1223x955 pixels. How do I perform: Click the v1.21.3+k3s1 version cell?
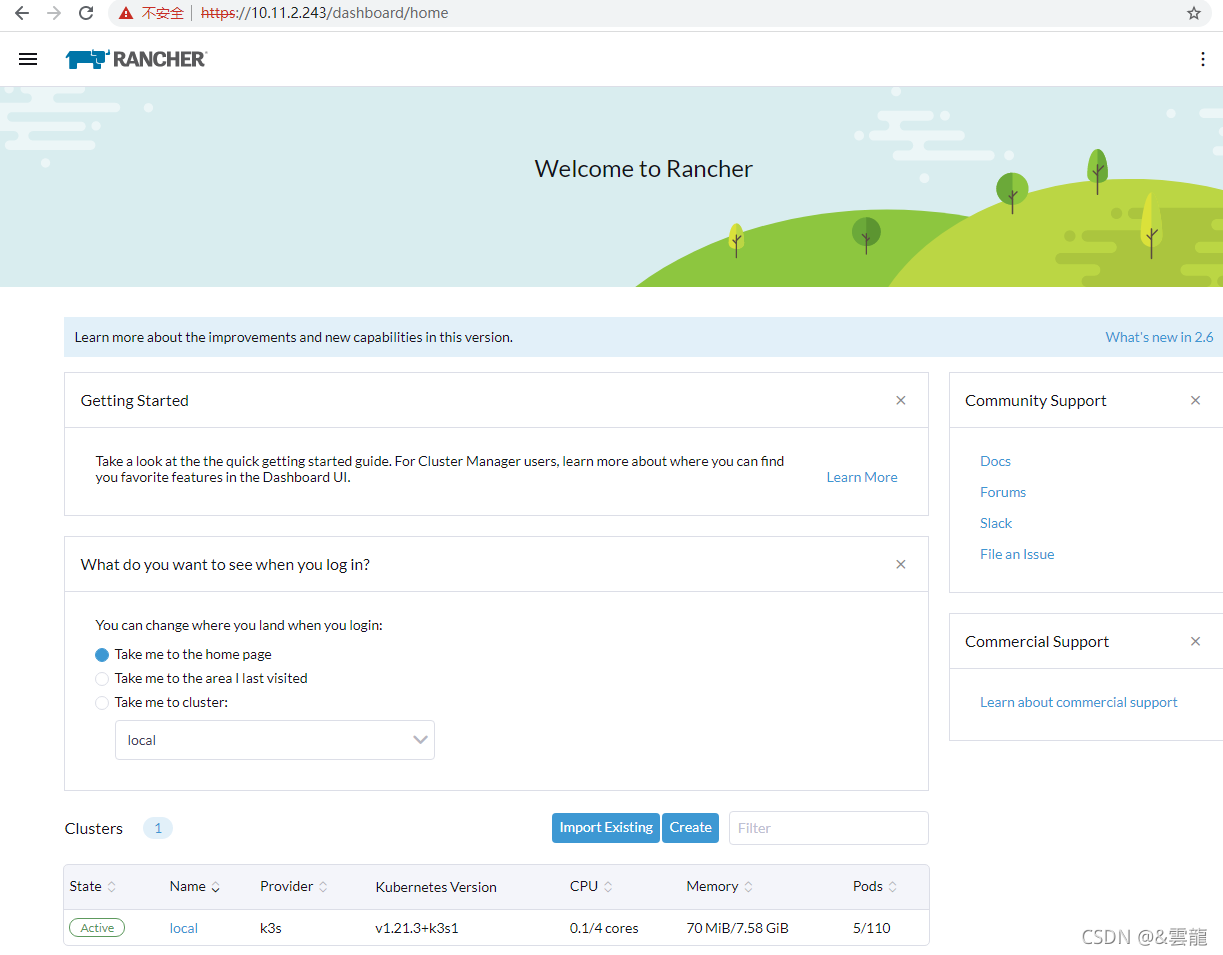(417, 928)
